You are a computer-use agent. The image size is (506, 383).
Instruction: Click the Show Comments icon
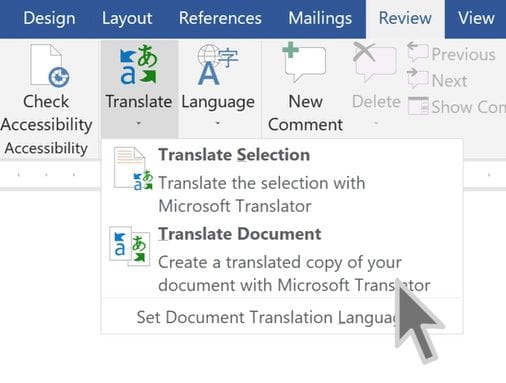418,106
